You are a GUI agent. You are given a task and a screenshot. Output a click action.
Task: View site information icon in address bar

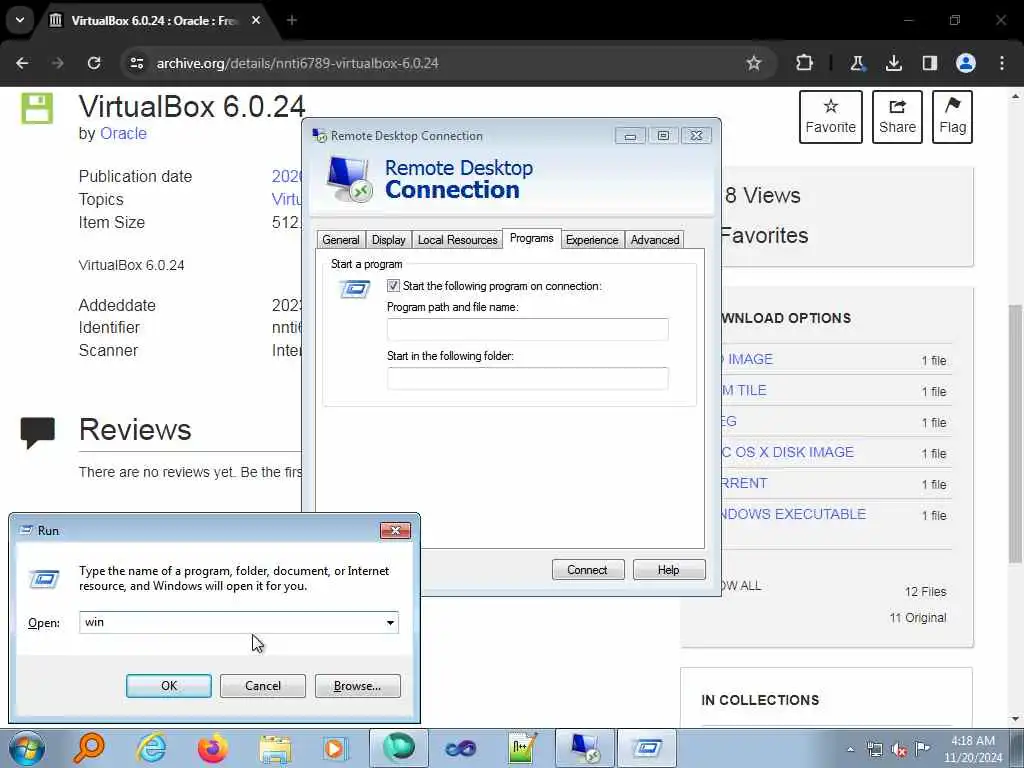pyautogui.click(x=136, y=63)
